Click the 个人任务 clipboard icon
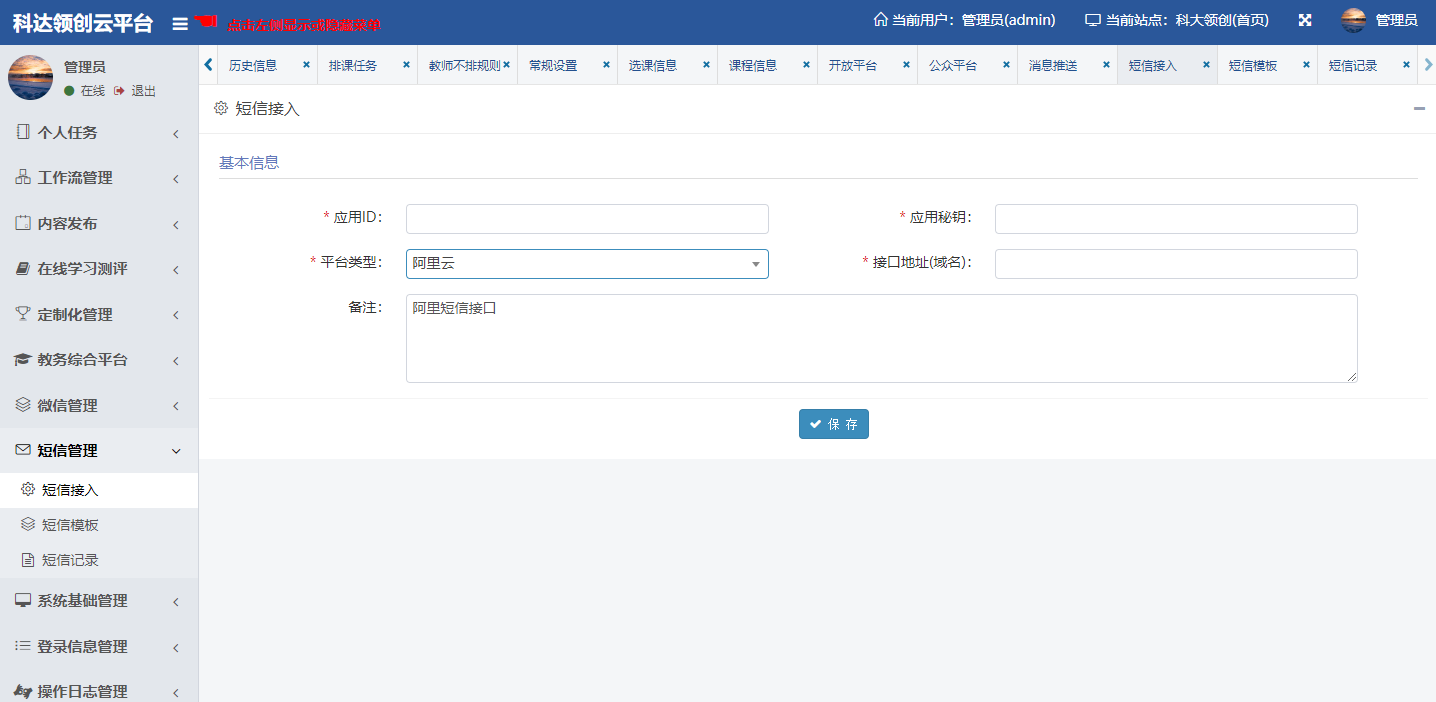This screenshot has width=1436, height=702. point(23,131)
